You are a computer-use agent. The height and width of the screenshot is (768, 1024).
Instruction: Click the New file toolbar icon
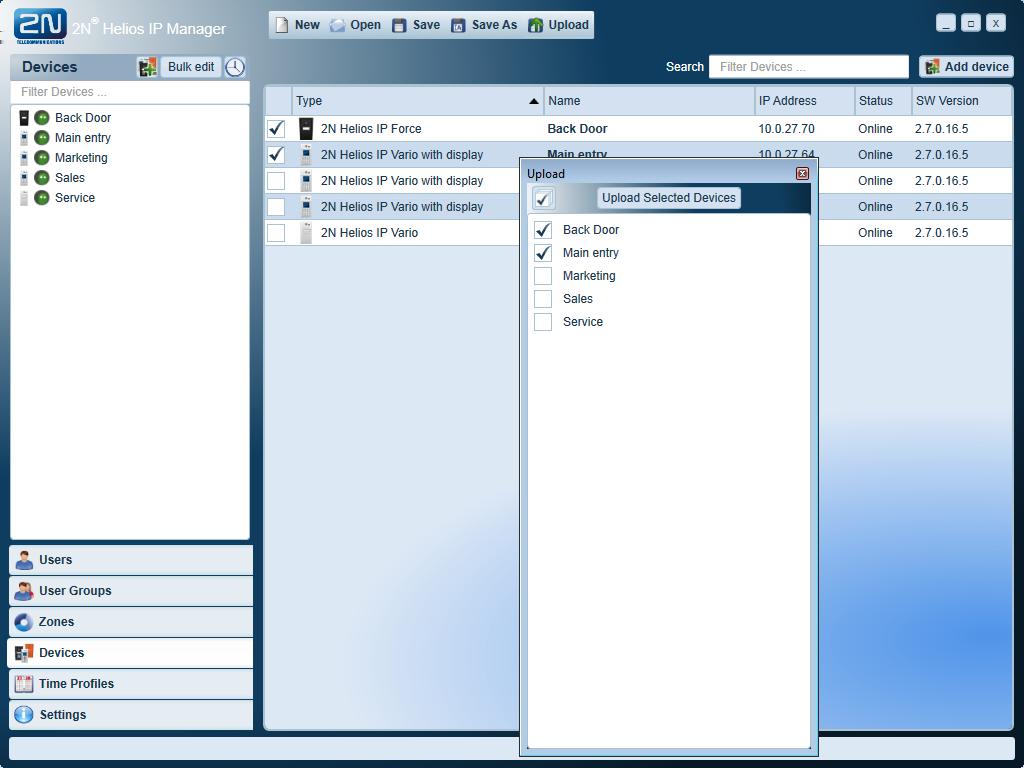[x=282, y=25]
